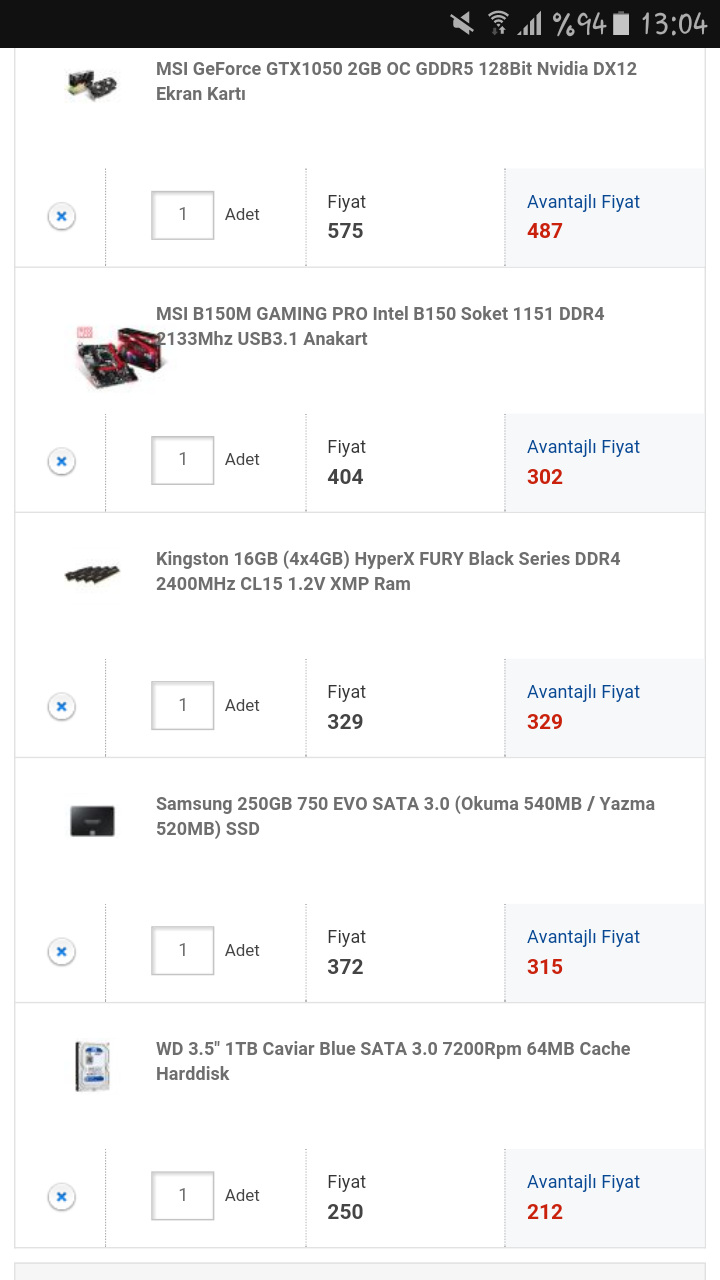This screenshot has height=1280, width=720.
Task: Tap the Wi-Fi status bar icon
Action: click(498, 23)
